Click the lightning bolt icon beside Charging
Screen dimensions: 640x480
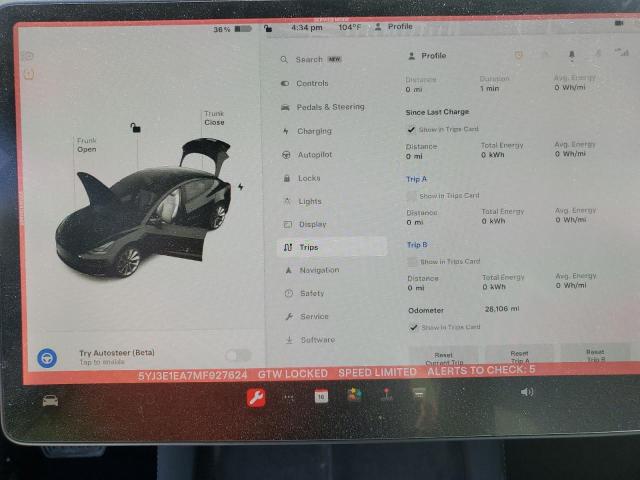coord(286,131)
